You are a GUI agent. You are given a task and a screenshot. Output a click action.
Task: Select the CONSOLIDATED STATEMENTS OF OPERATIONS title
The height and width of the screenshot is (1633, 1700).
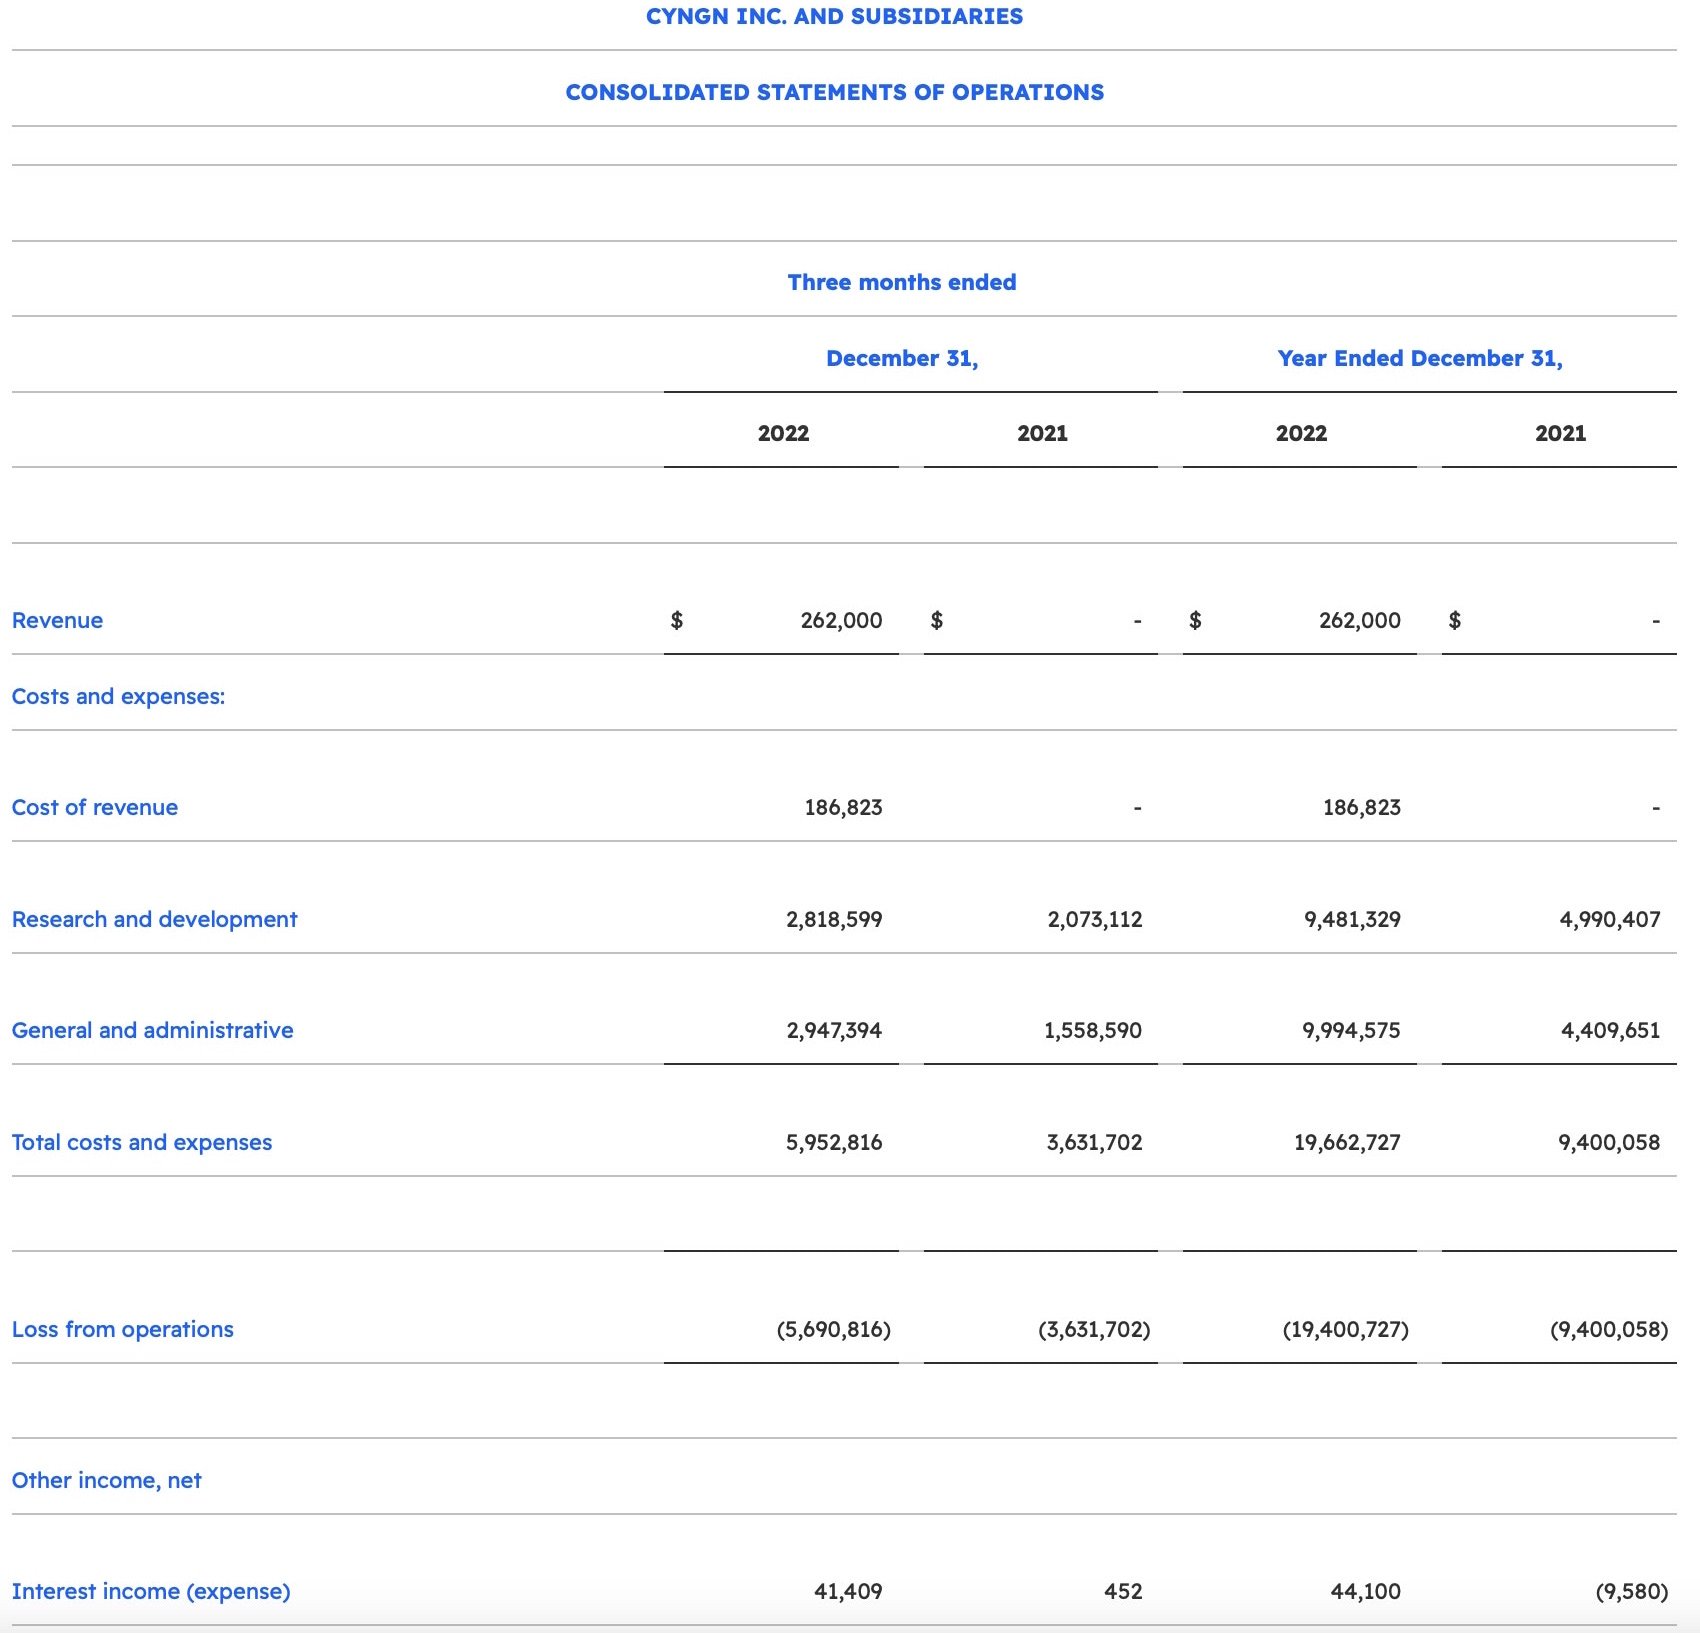click(x=834, y=92)
